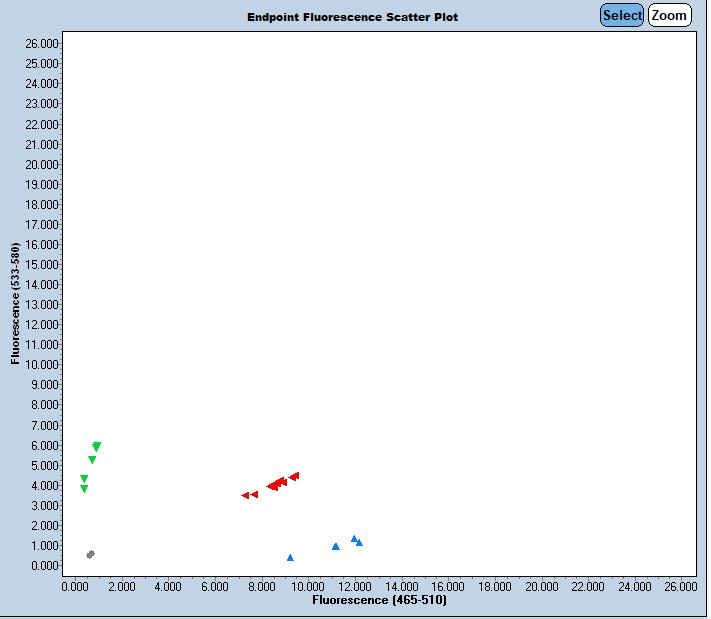The image size is (711, 619).
Task: Select the lowest blue triangle marker
Action: pyautogui.click(x=290, y=558)
